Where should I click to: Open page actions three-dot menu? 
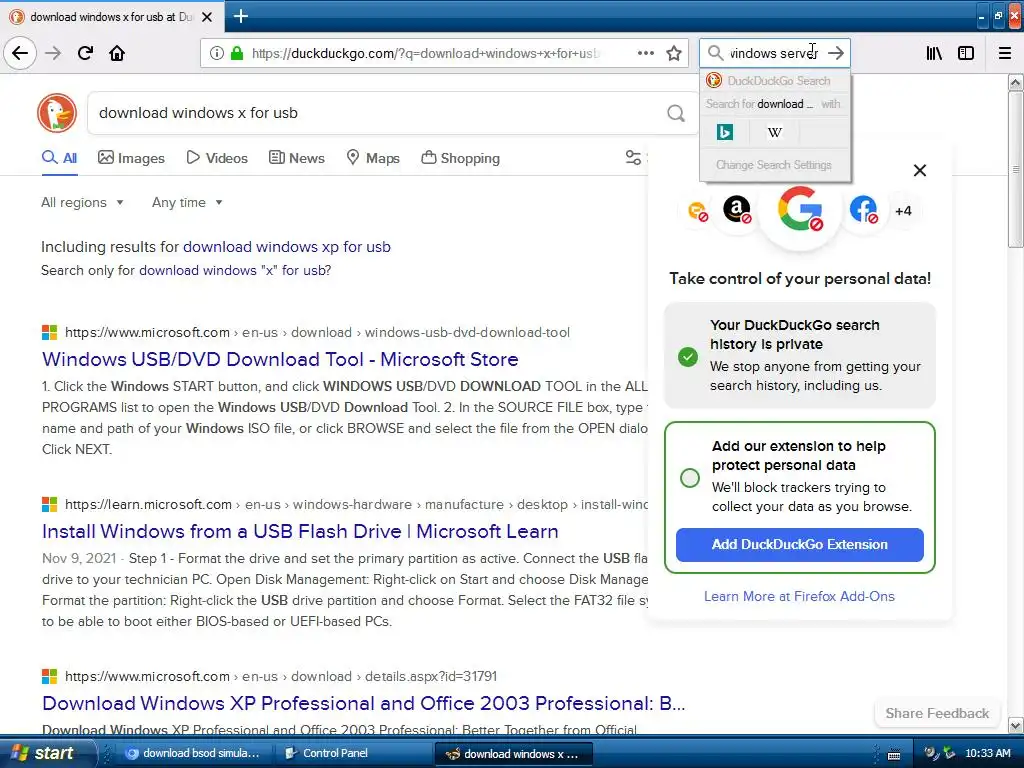pyautogui.click(x=646, y=53)
